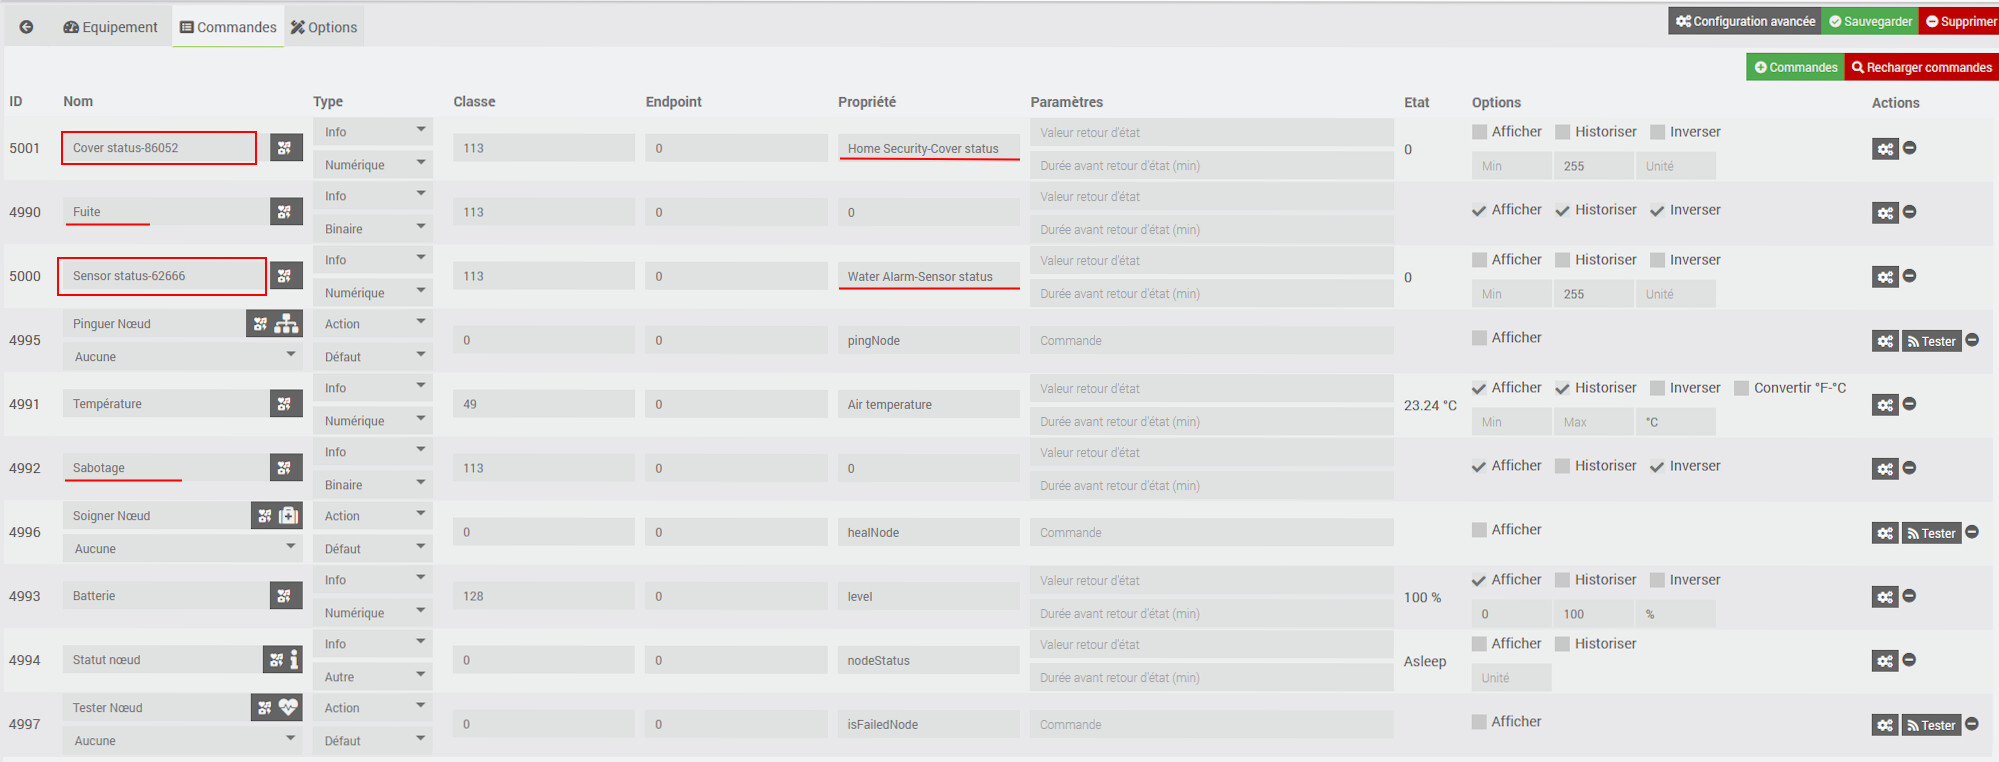
Task: Click the heartbeat icon beside Tester Nœud
Action: (x=289, y=708)
